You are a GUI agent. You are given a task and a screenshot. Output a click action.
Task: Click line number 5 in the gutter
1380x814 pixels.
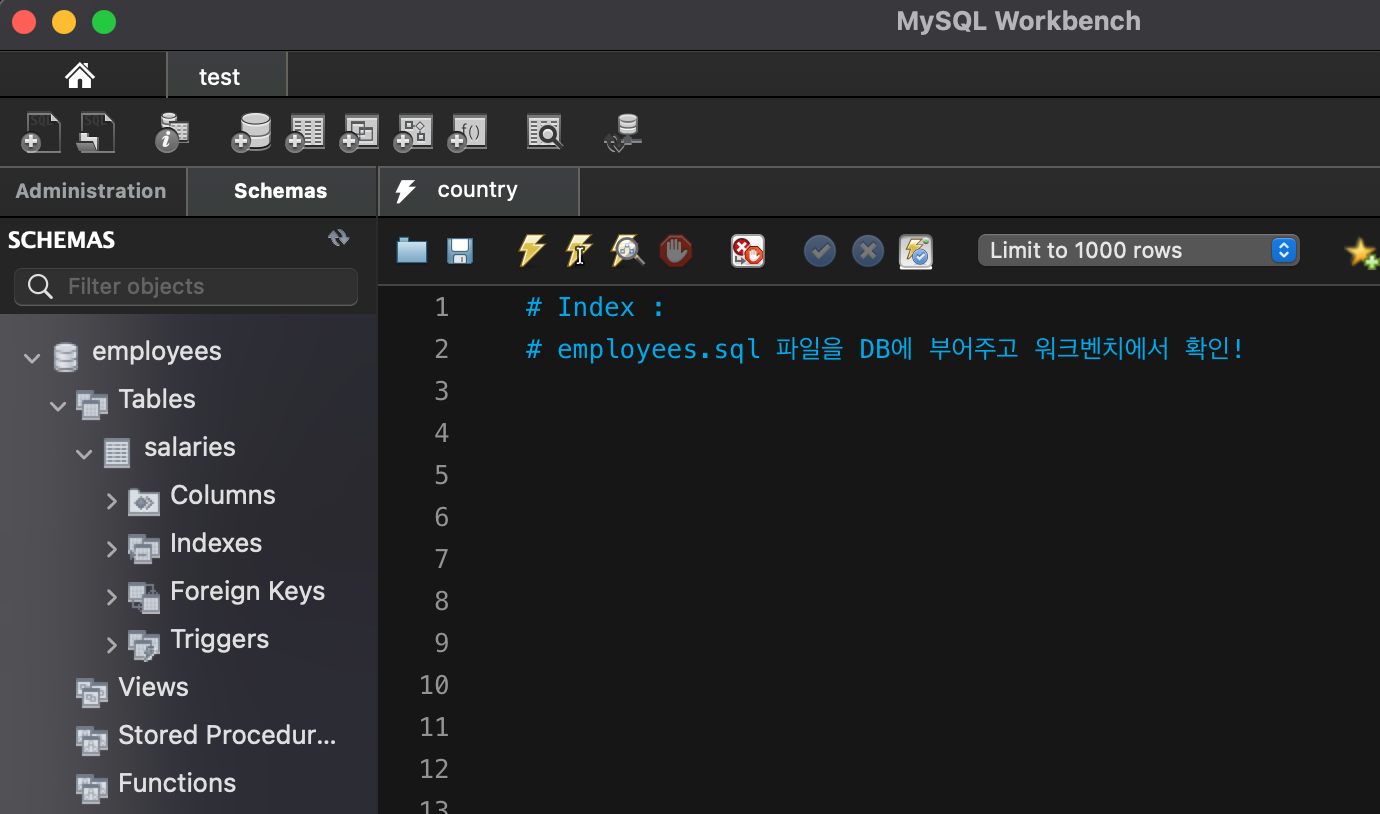pos(442,475)
